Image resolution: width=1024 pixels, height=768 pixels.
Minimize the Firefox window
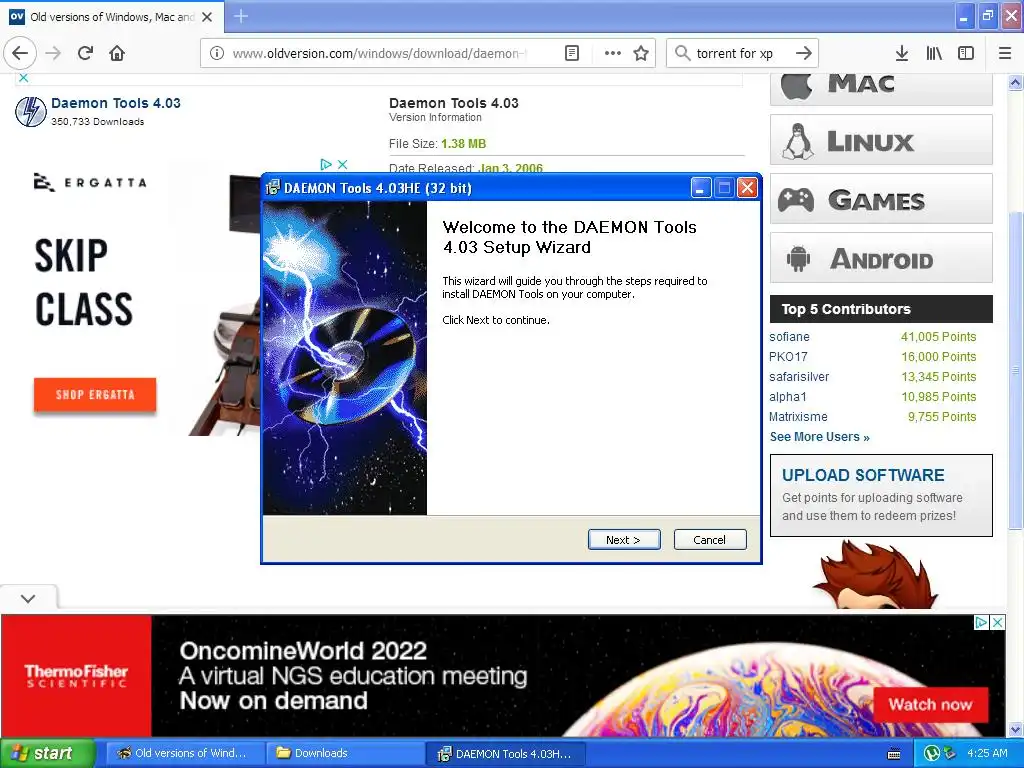tap(964, 17)
